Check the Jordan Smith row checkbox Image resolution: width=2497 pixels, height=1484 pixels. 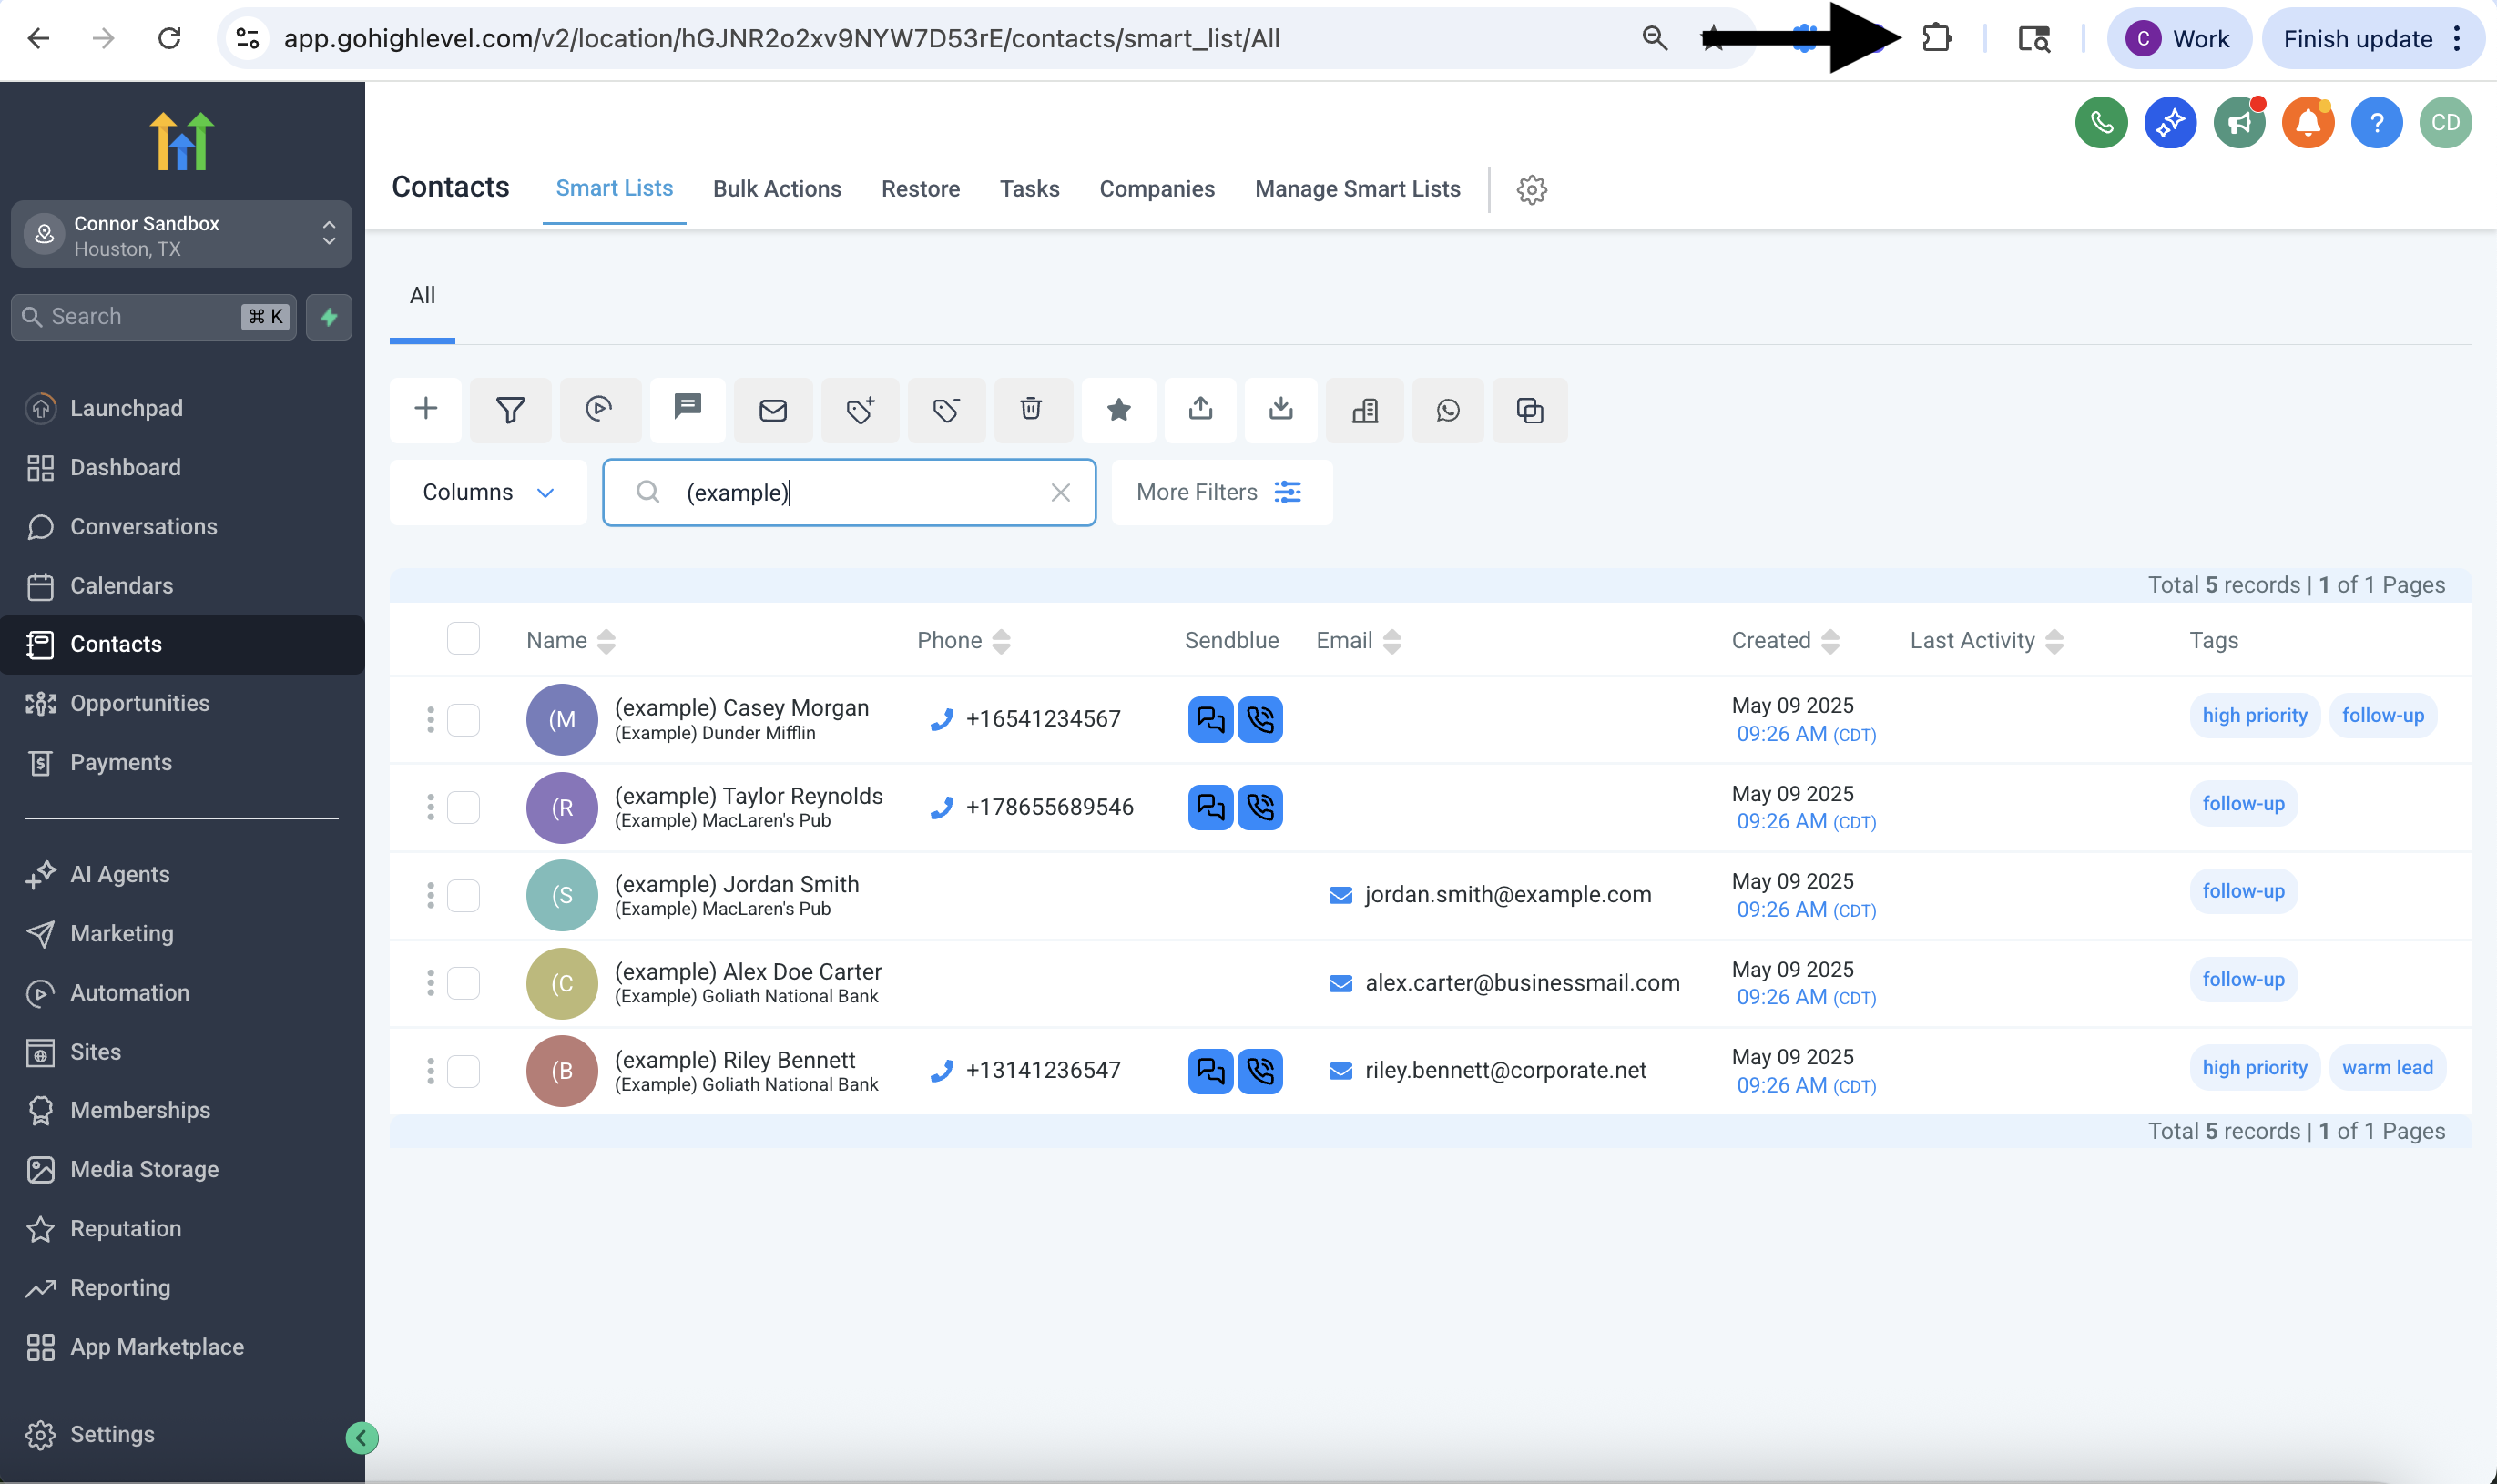(x=463, y=895)
